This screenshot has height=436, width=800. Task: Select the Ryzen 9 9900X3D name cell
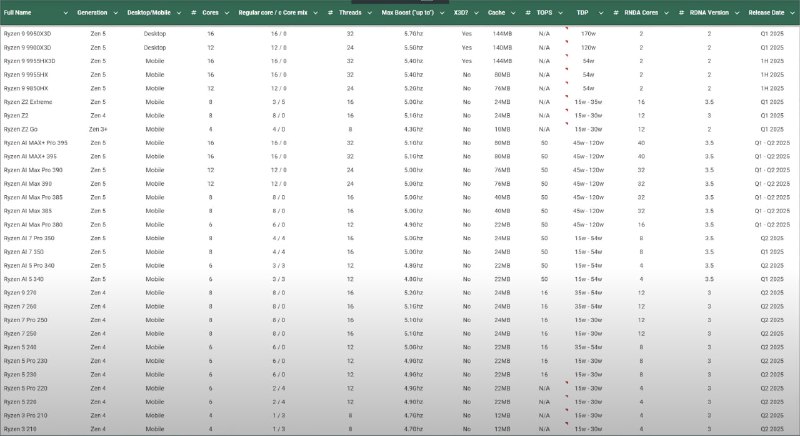pyautogui.click(x=28, y=47)
